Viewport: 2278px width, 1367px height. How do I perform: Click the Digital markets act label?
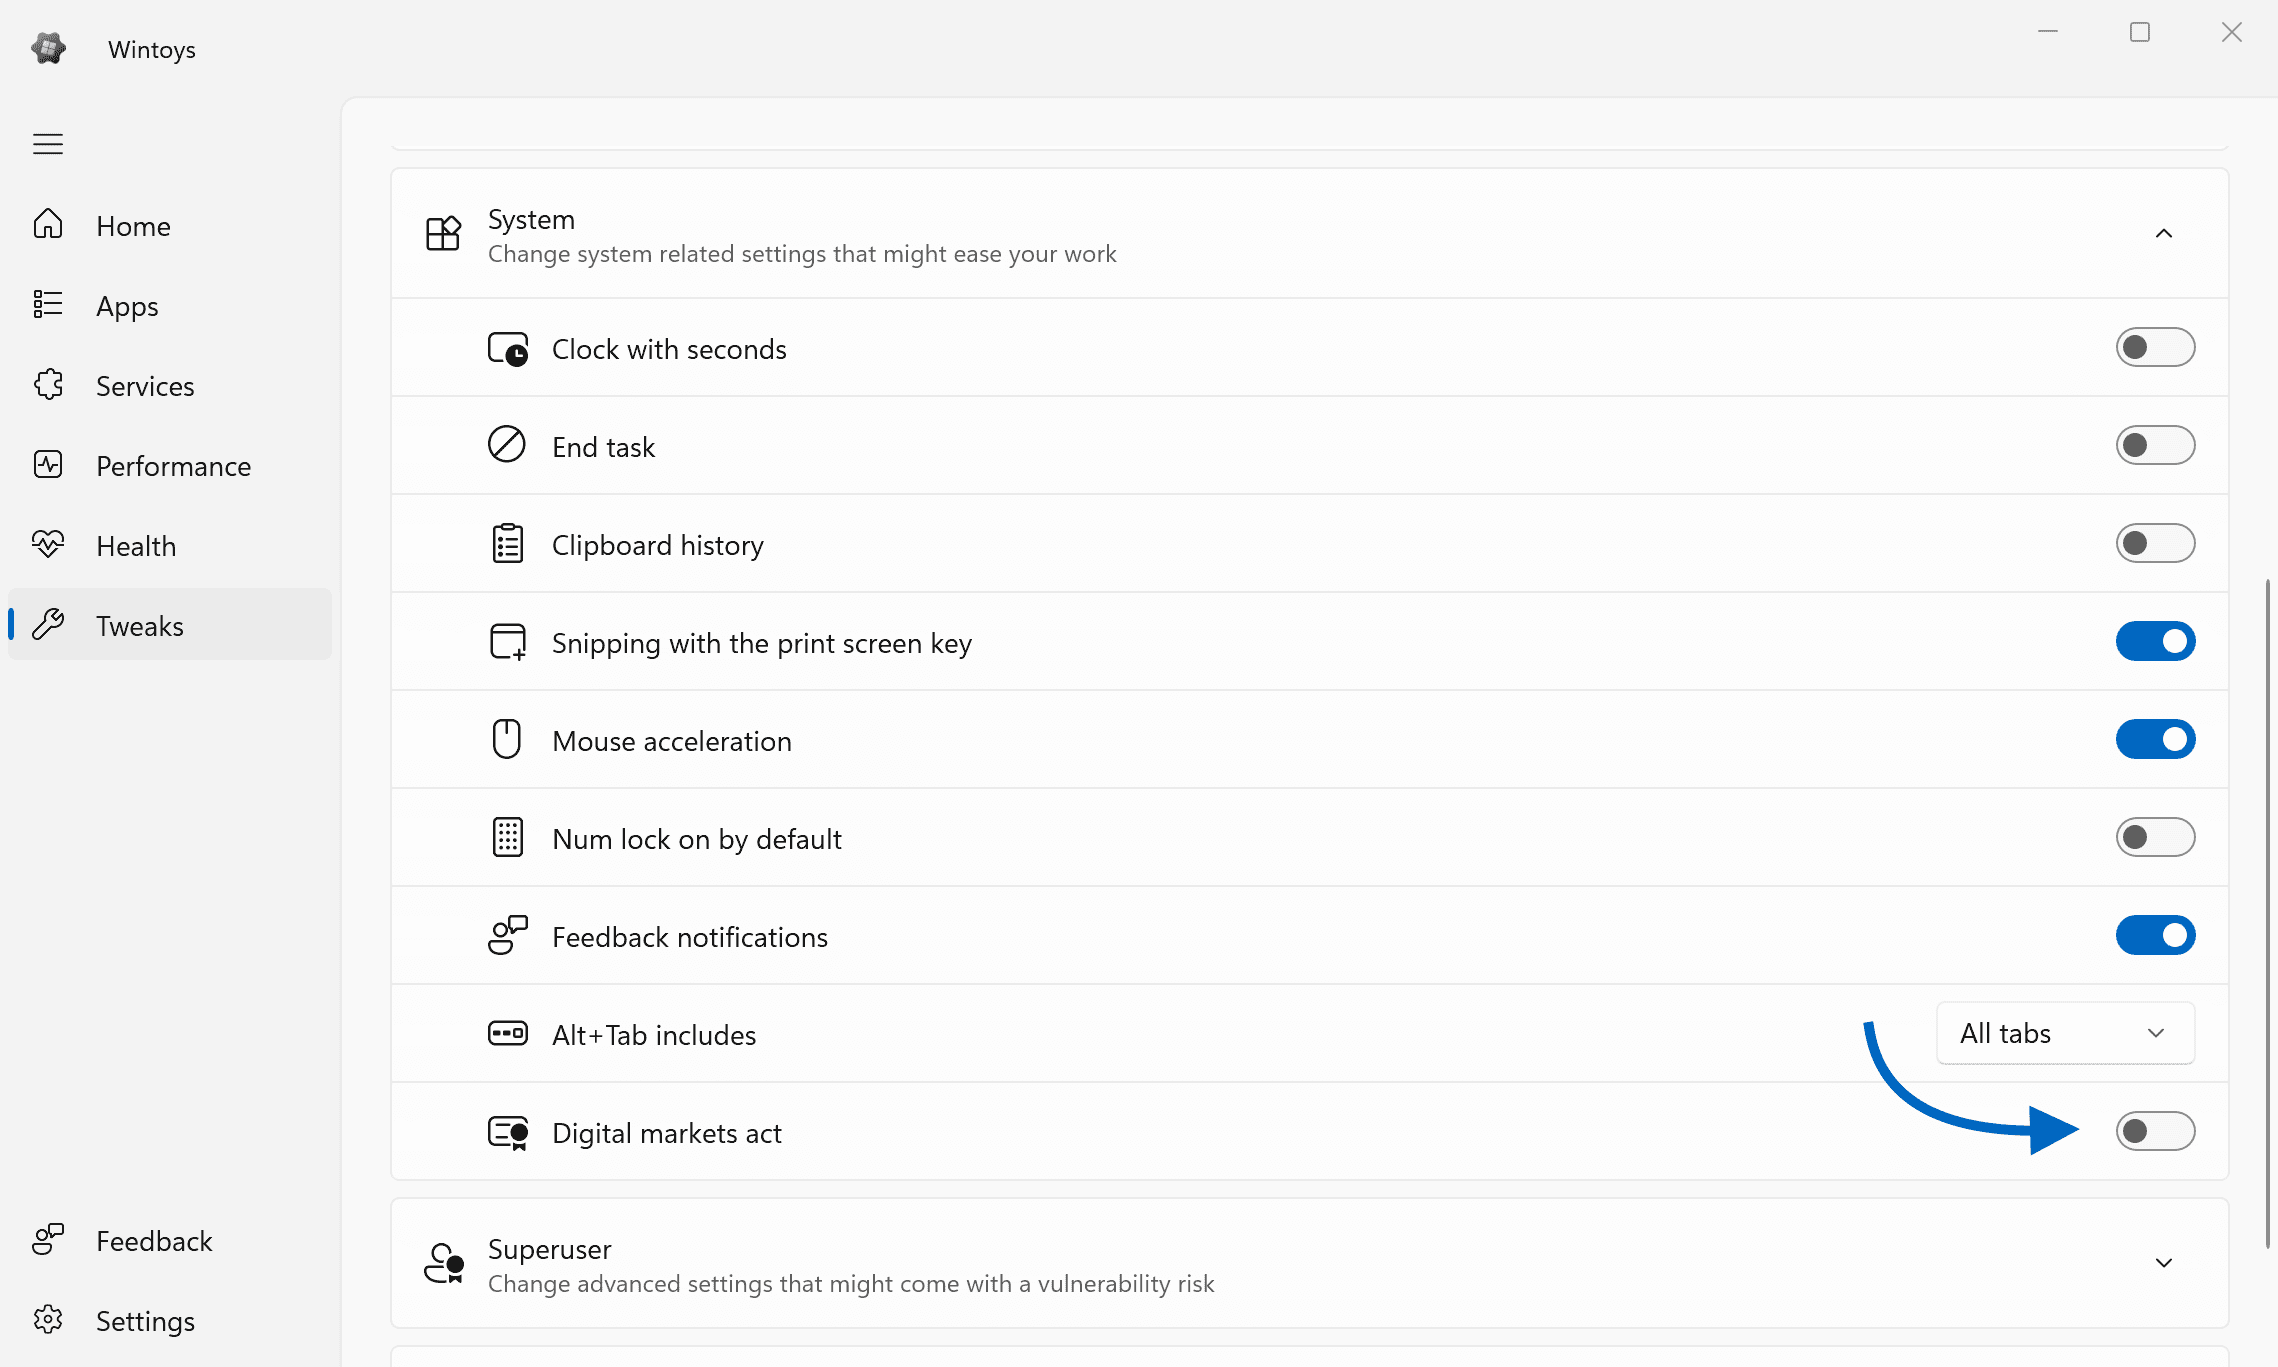667,1133
